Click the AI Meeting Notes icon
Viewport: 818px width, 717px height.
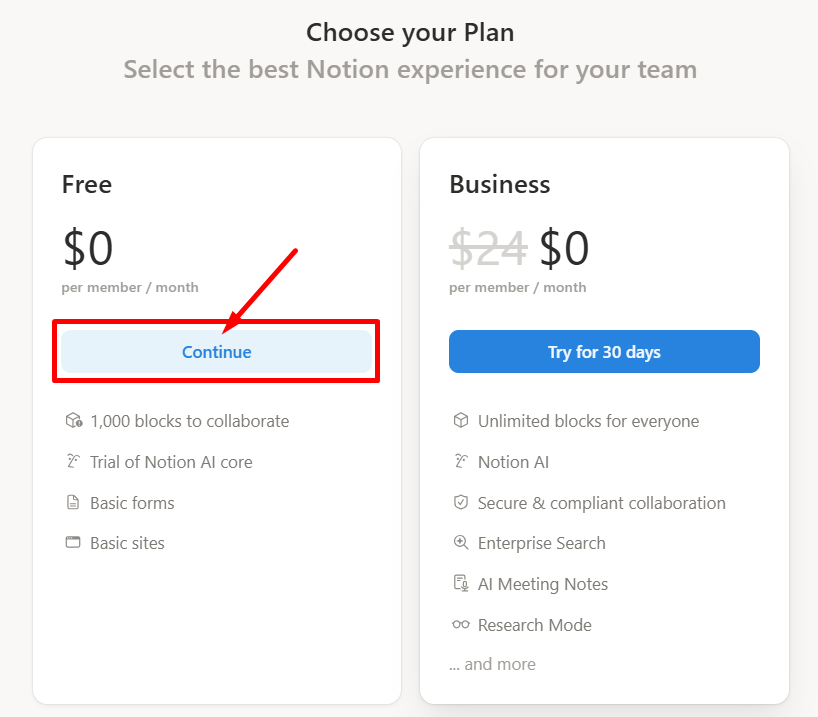[461, 584]
